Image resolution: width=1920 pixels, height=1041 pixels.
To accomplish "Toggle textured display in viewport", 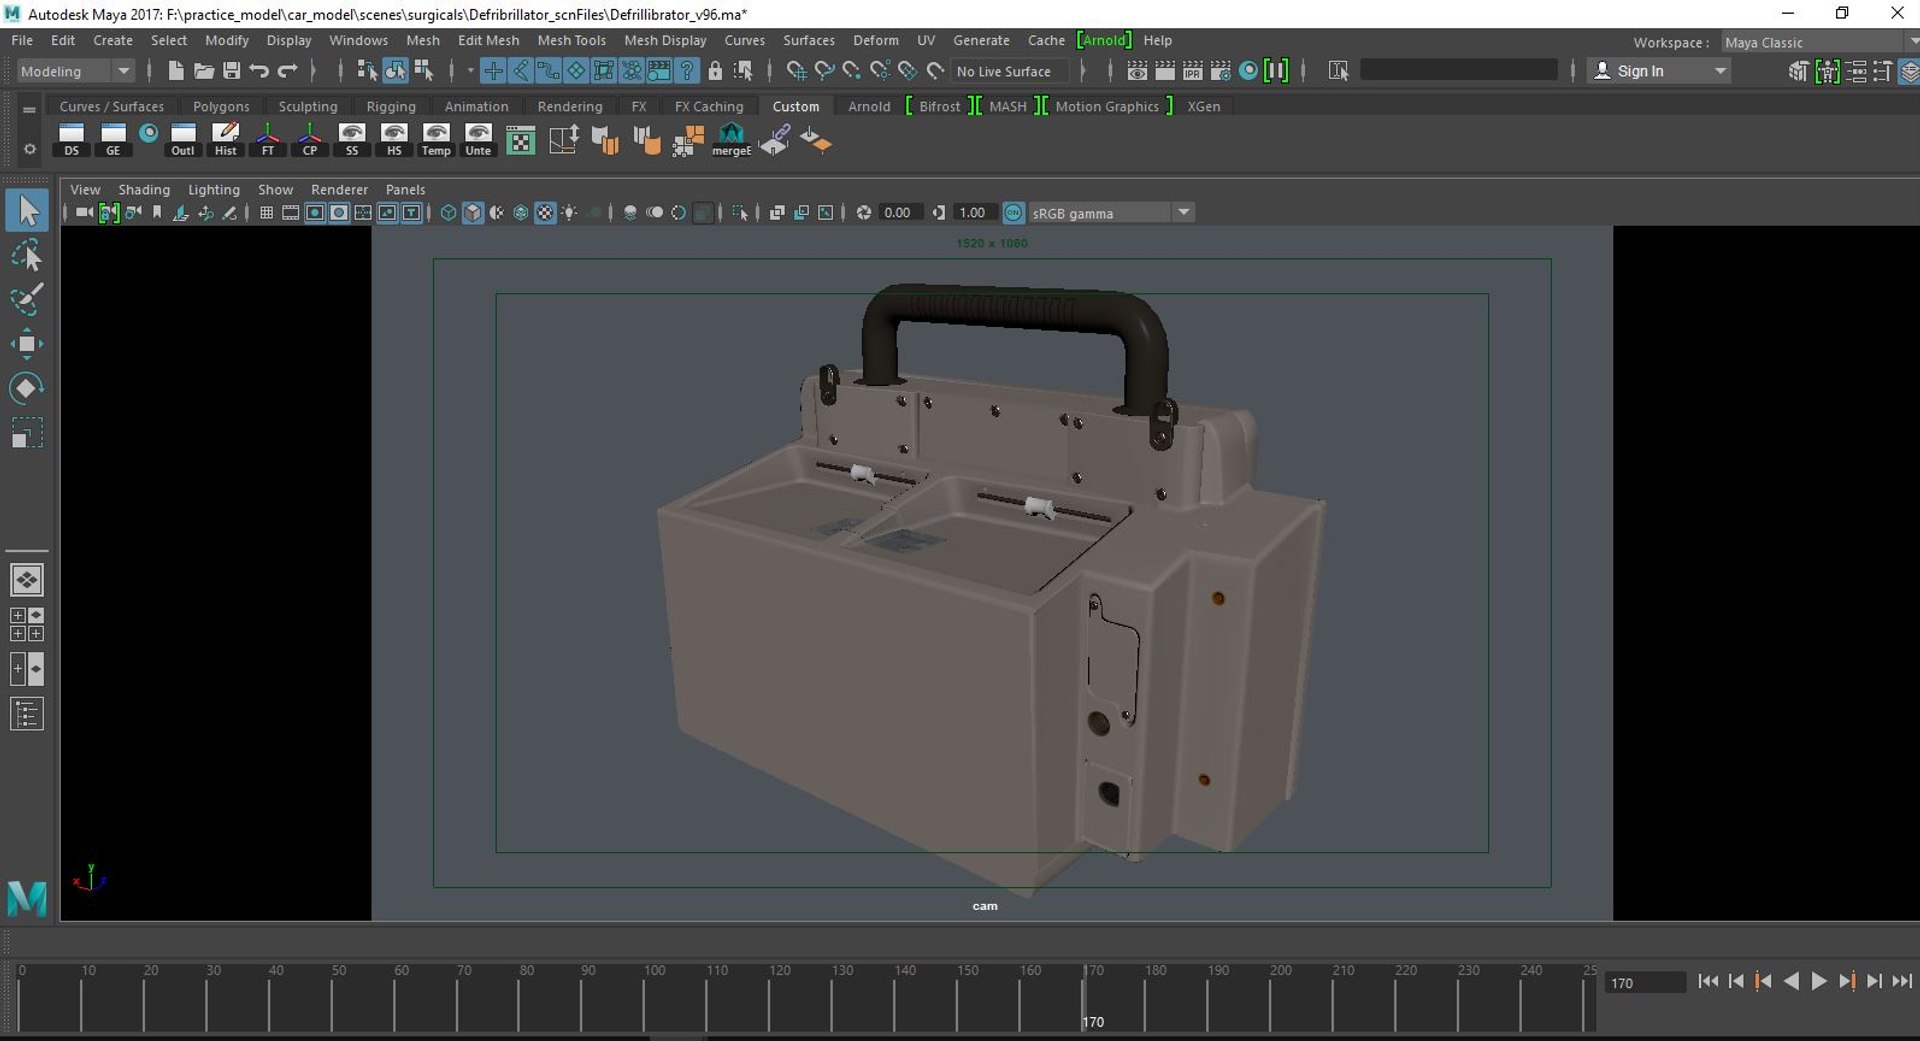I will point(545,213).
